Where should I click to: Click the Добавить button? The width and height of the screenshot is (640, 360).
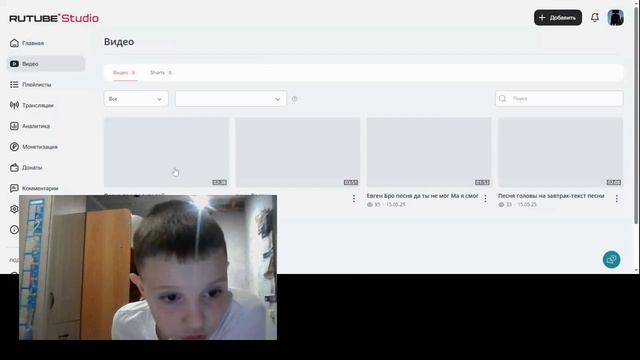[558, 18]
